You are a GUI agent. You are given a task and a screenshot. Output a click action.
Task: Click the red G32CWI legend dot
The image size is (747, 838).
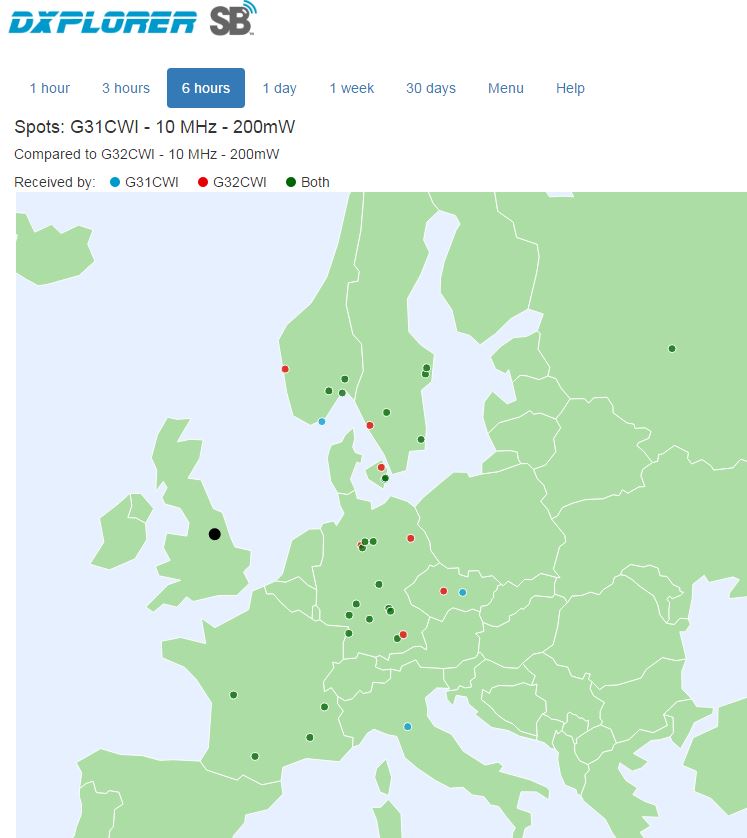click(203, 182)
